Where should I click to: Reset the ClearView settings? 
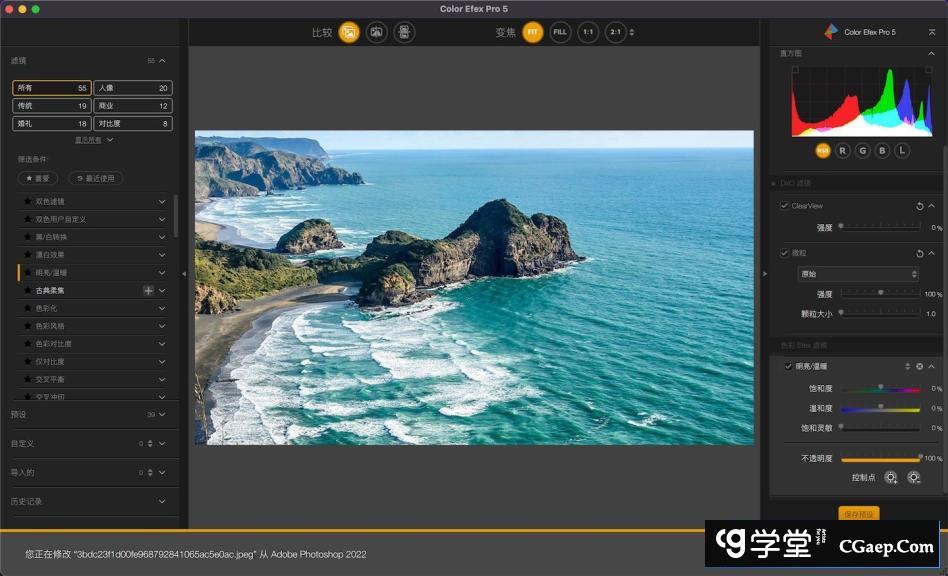pyautogui.click(x=919, y=206)
